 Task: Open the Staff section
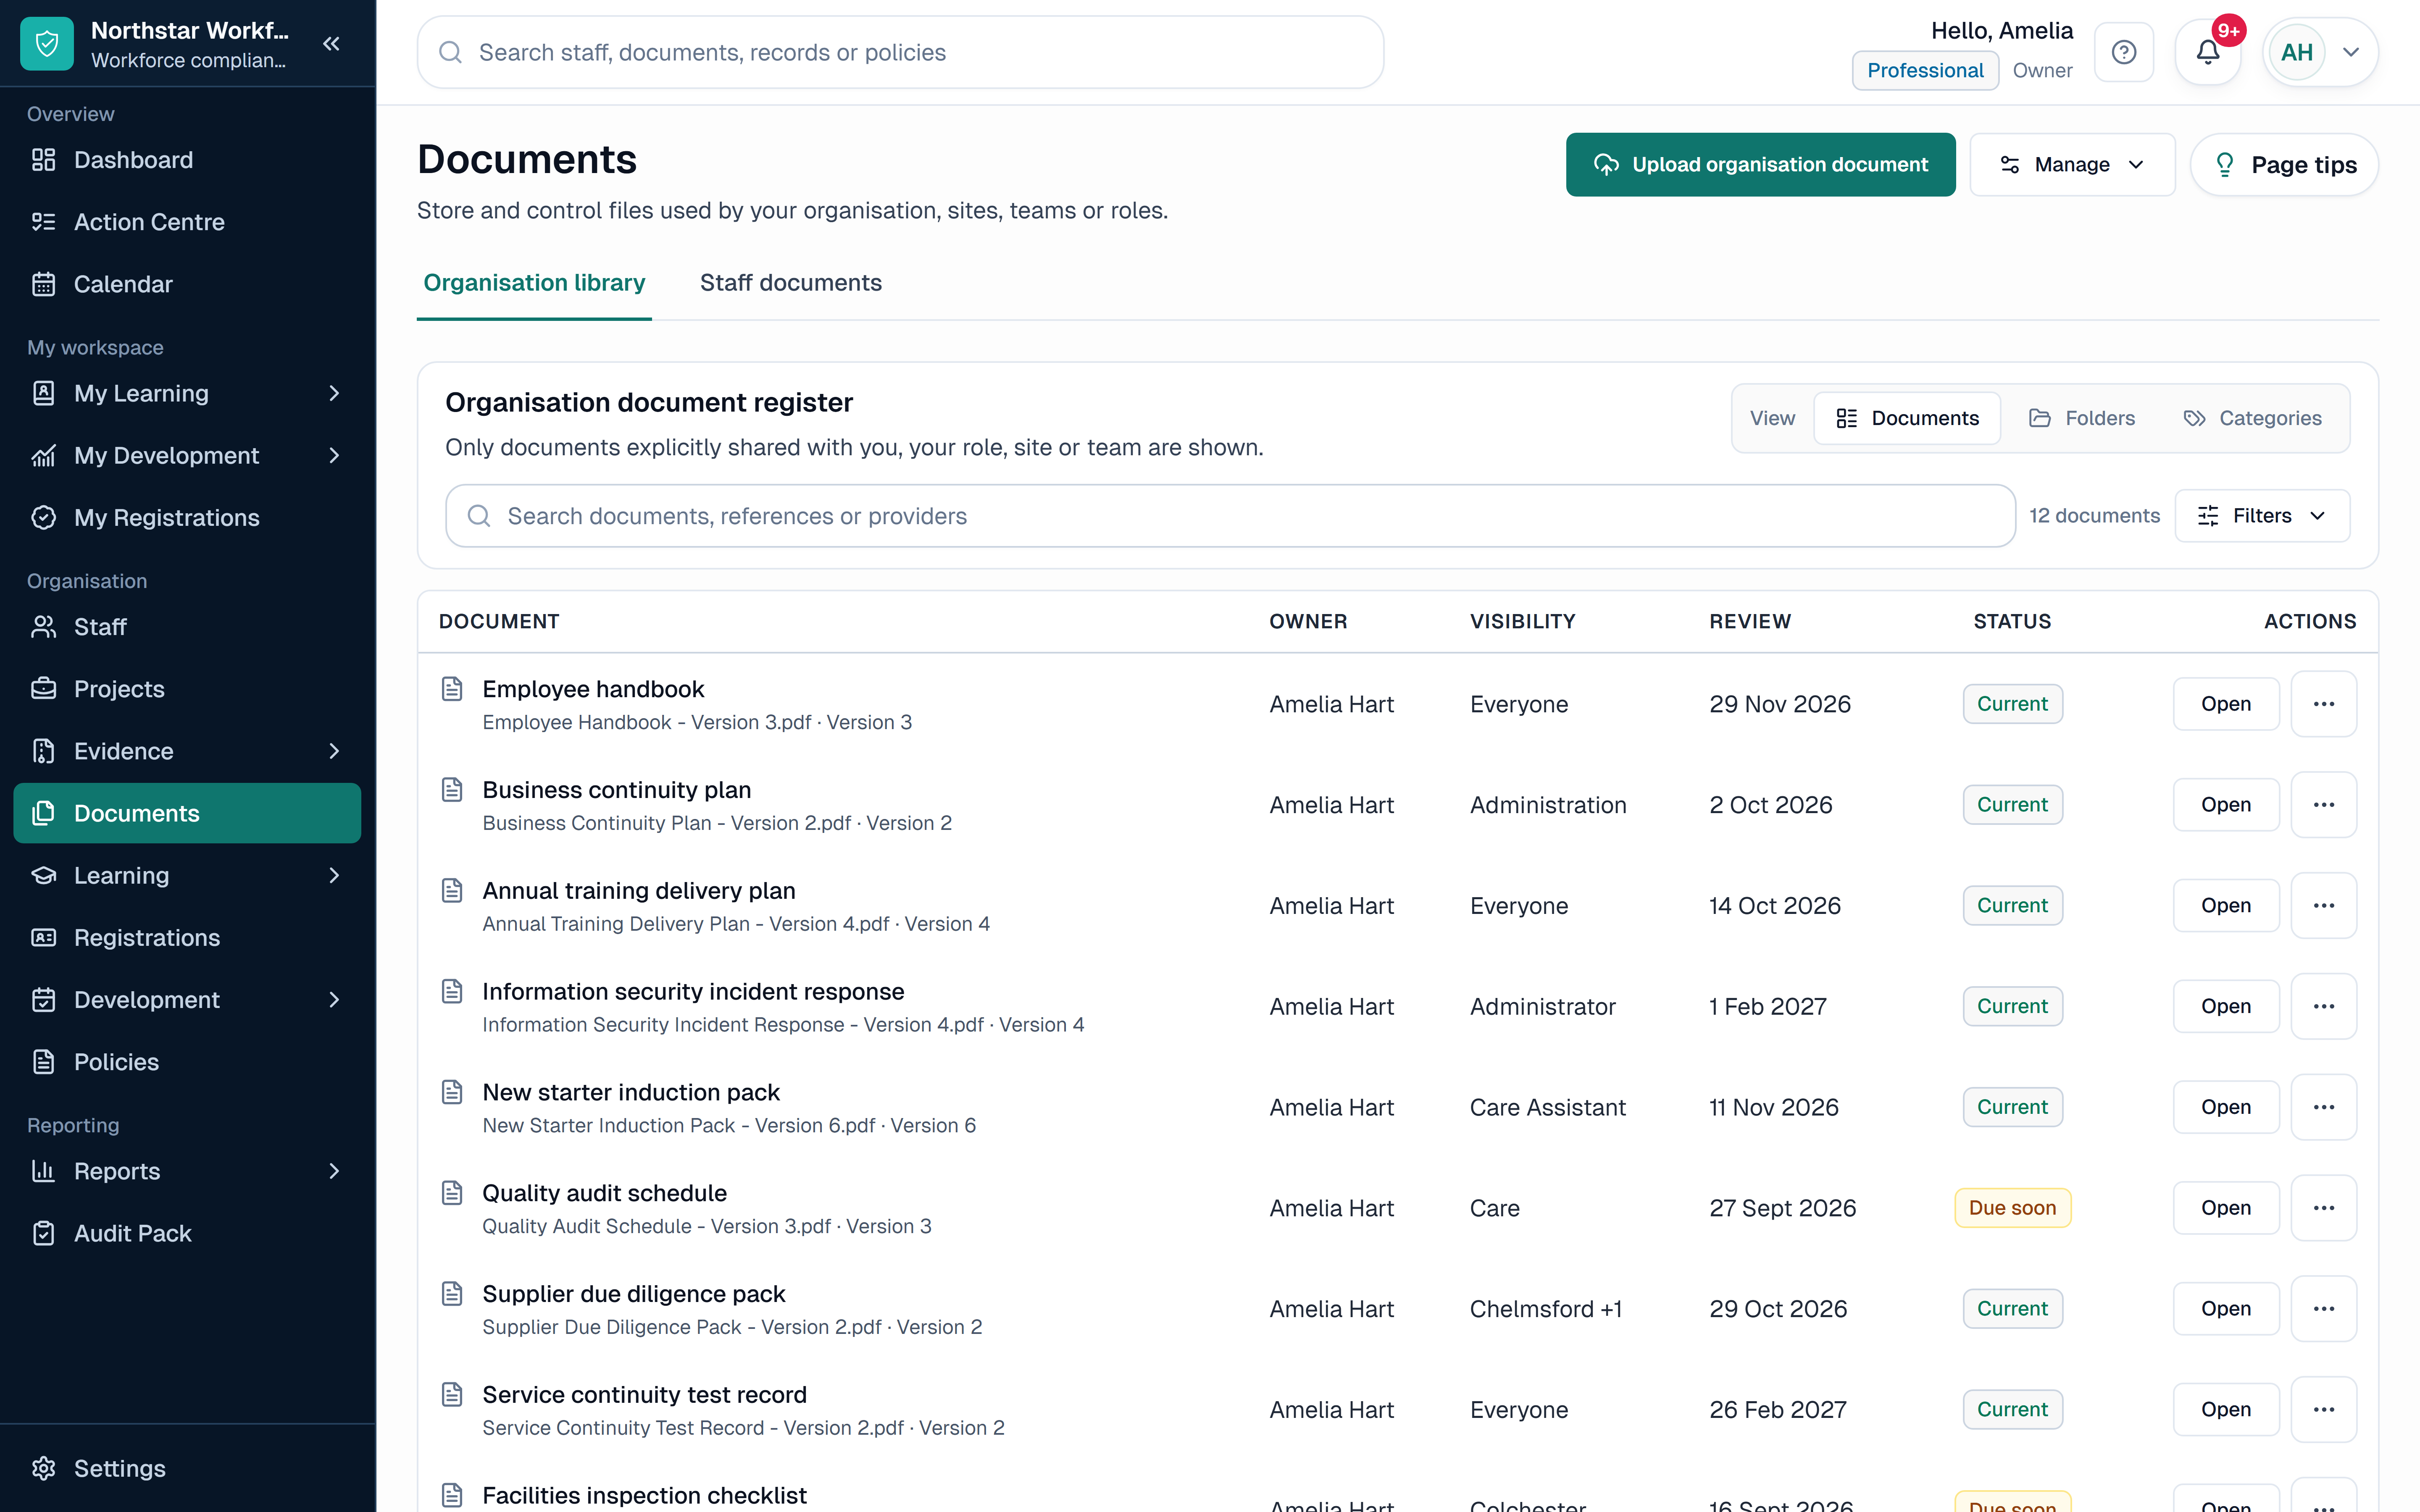pyautogui.click(x=187, y=627)
